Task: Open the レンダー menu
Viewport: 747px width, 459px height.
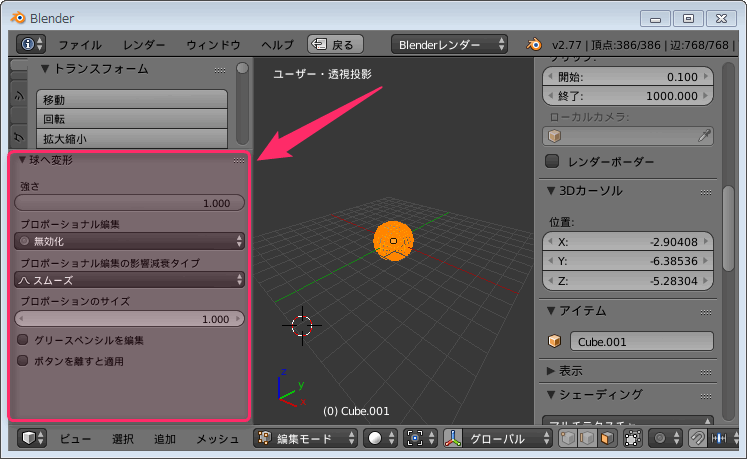Action: (144, 45)
